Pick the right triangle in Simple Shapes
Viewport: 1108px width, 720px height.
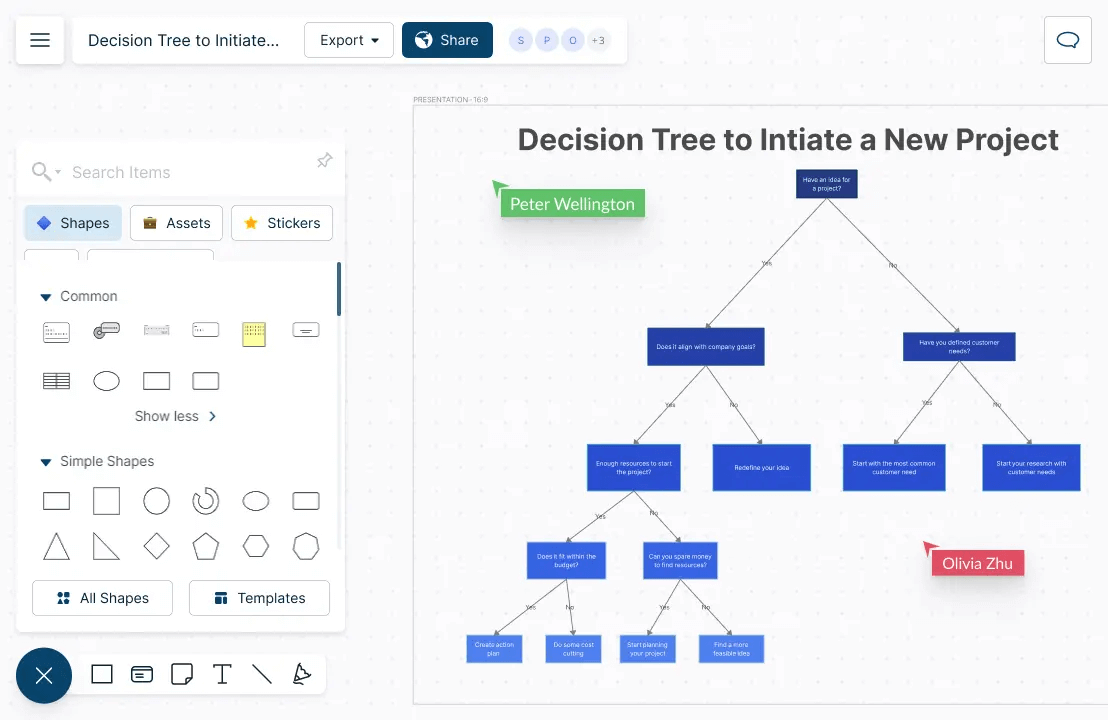pyautogui.click(x=107, y=546)
